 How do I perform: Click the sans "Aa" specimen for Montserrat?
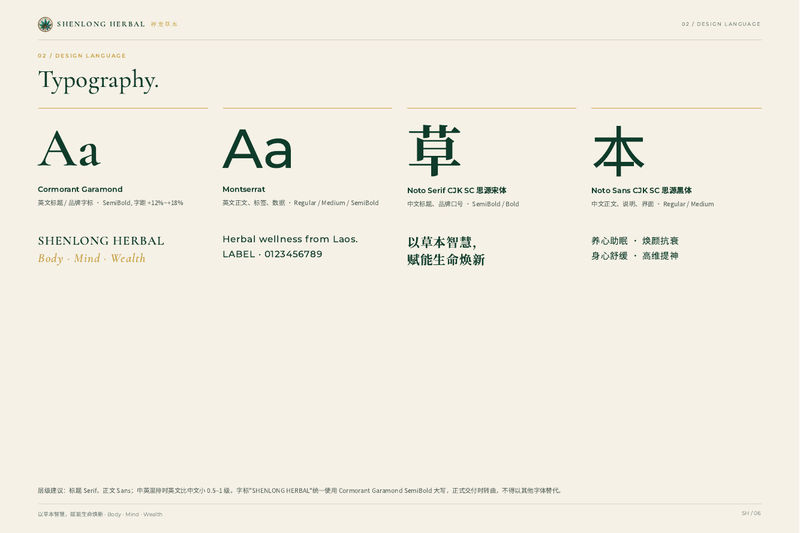pyautogui.click(x=257, y=149)
